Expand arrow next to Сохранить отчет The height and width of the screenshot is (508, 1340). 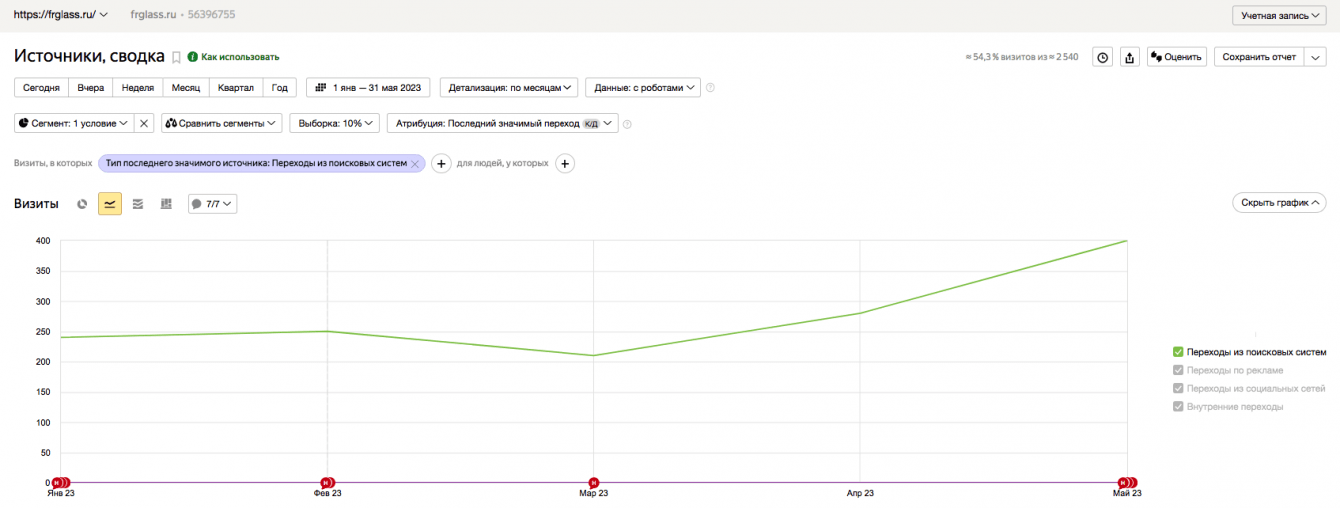coord(1315,57)
